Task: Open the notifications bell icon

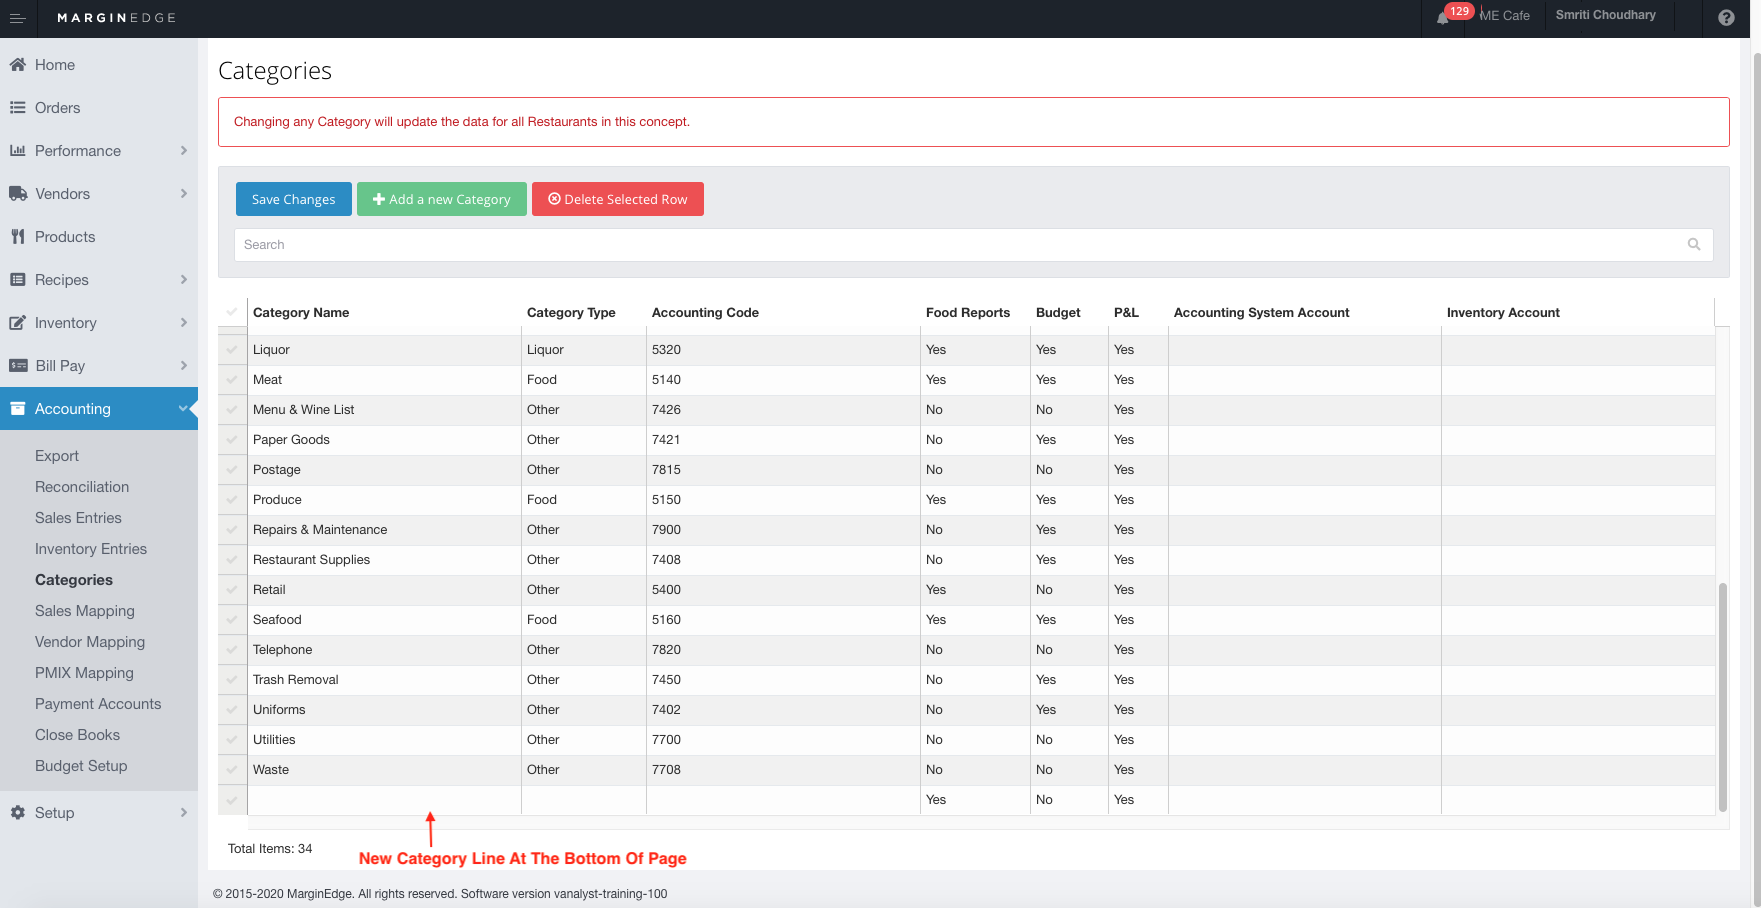Action: 1443,18
